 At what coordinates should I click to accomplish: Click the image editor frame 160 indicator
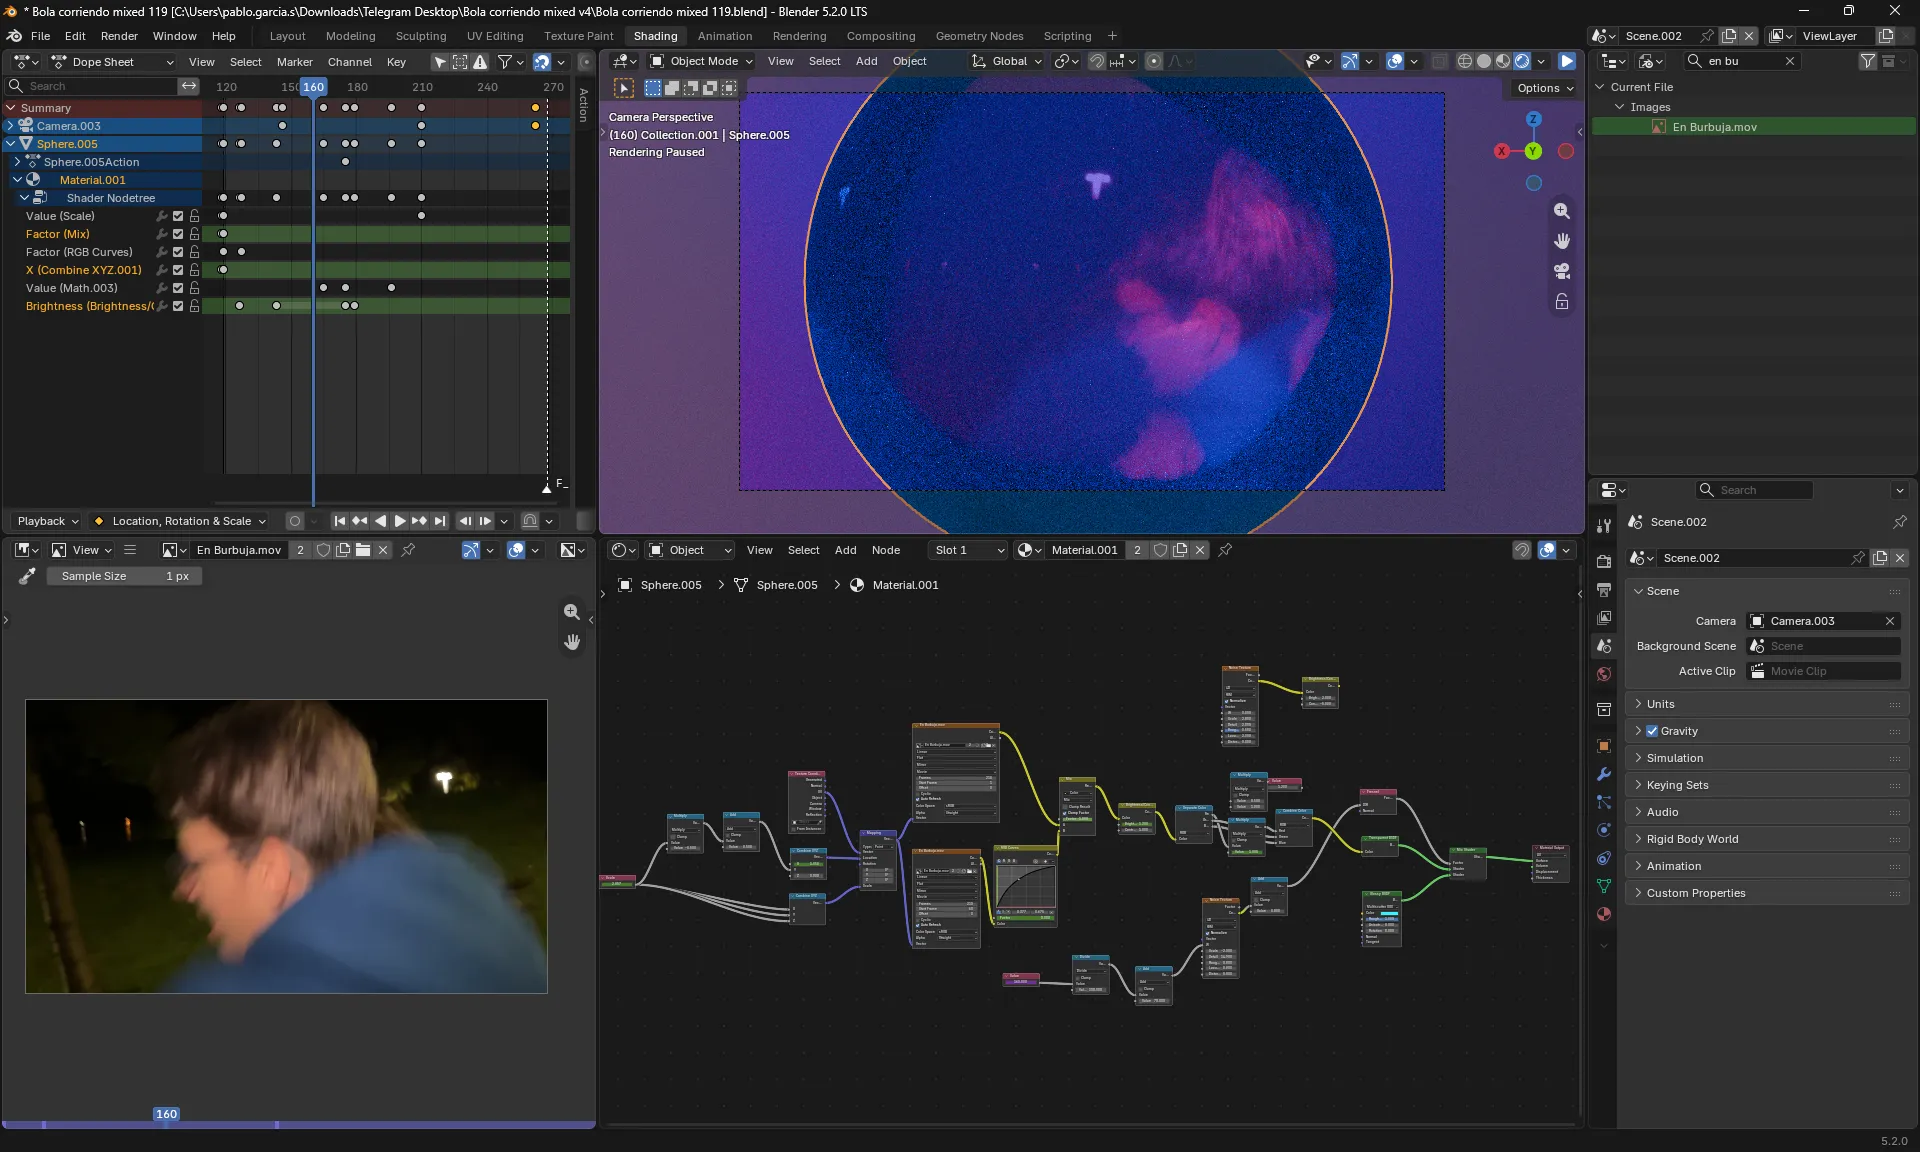click(166, 1114)
